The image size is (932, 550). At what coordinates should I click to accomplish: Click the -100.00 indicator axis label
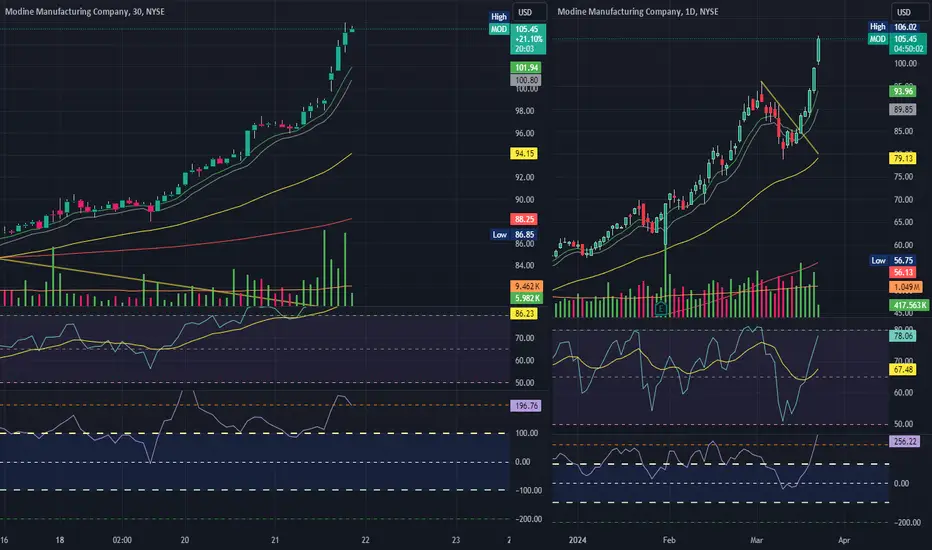pyautogui.click(x=528, y=491)
